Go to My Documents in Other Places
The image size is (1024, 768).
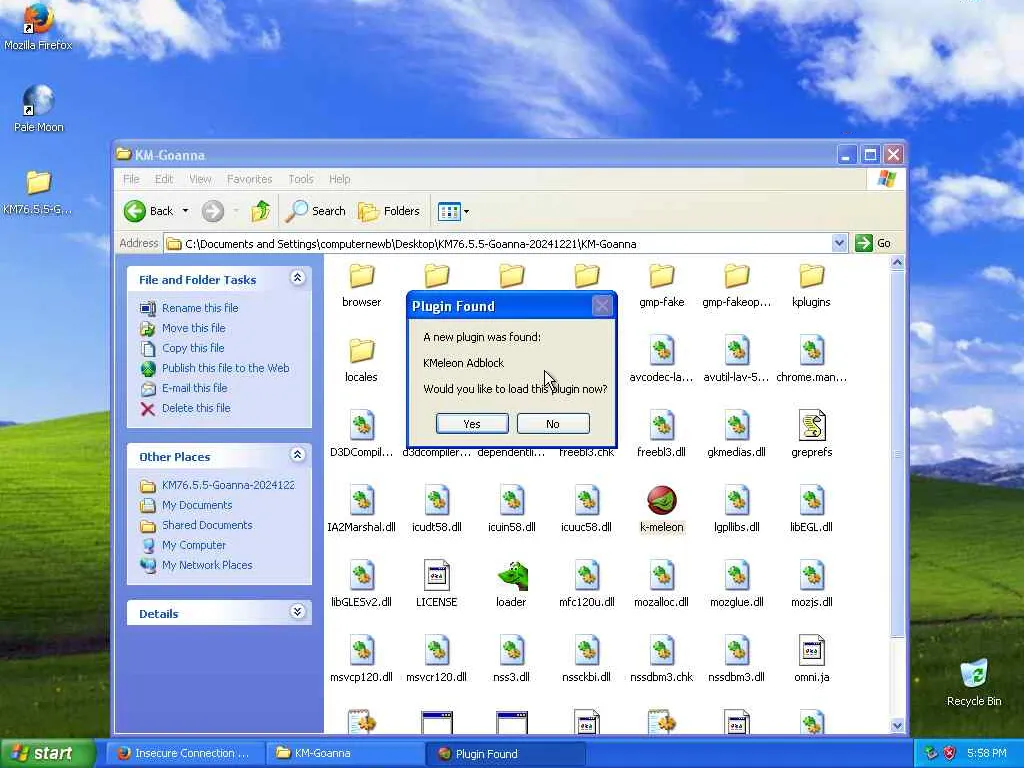197,505
